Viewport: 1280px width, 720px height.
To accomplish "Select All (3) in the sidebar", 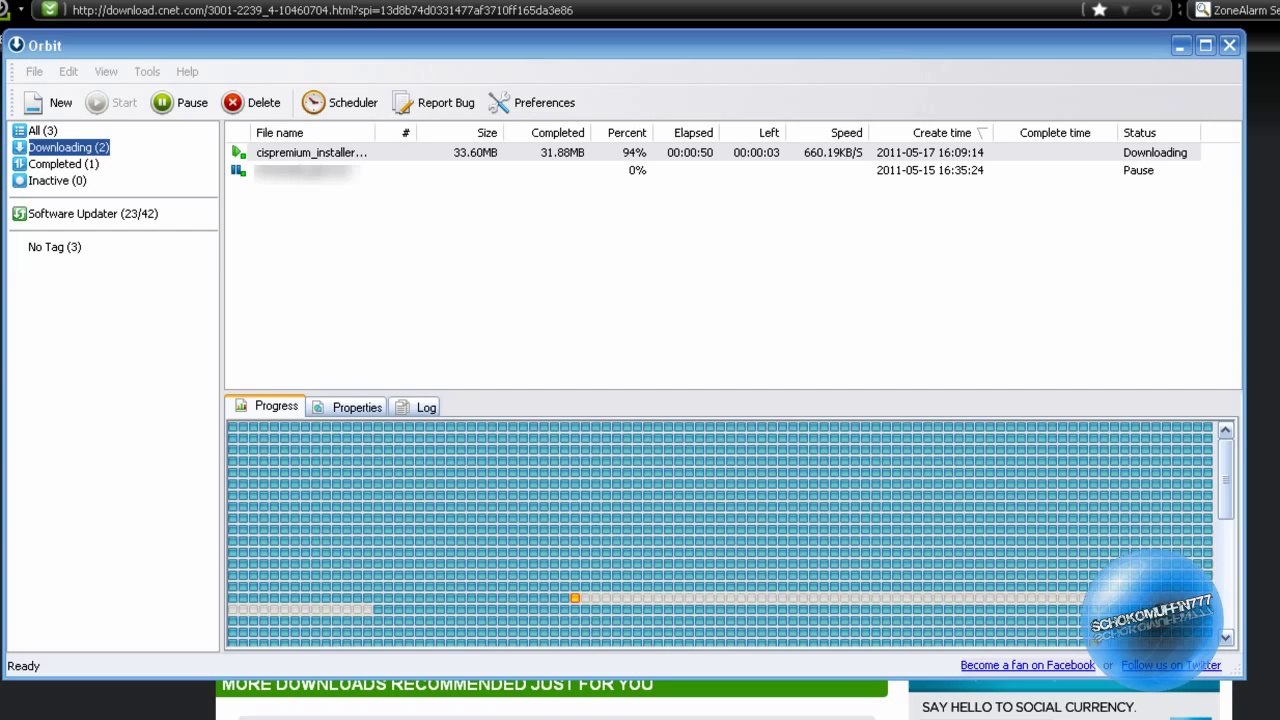I will click(x=43, y=131).
